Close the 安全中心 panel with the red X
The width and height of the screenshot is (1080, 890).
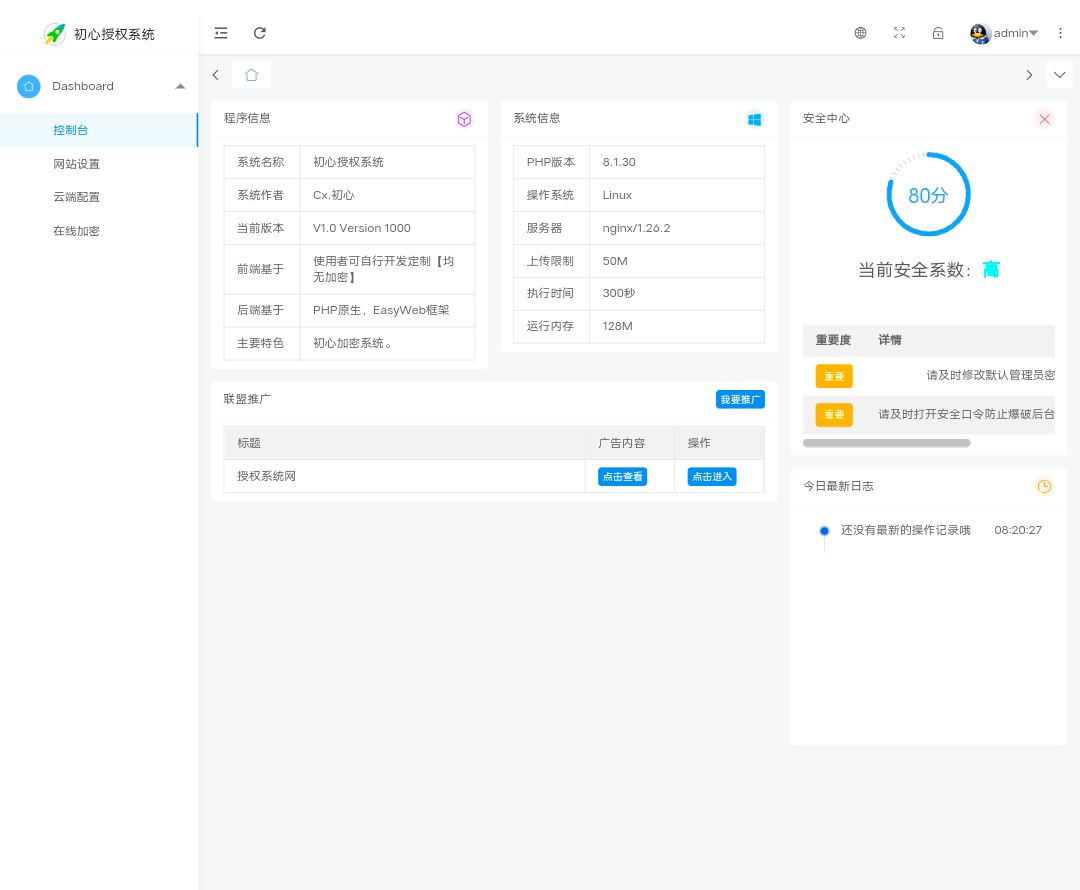coord(1044,119)
